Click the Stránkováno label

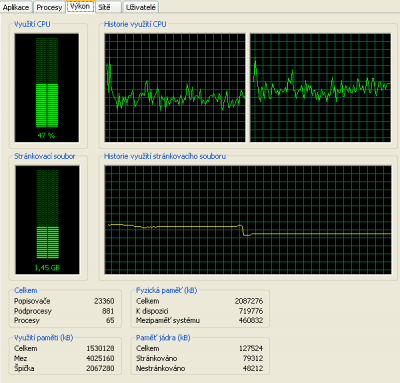156,358
